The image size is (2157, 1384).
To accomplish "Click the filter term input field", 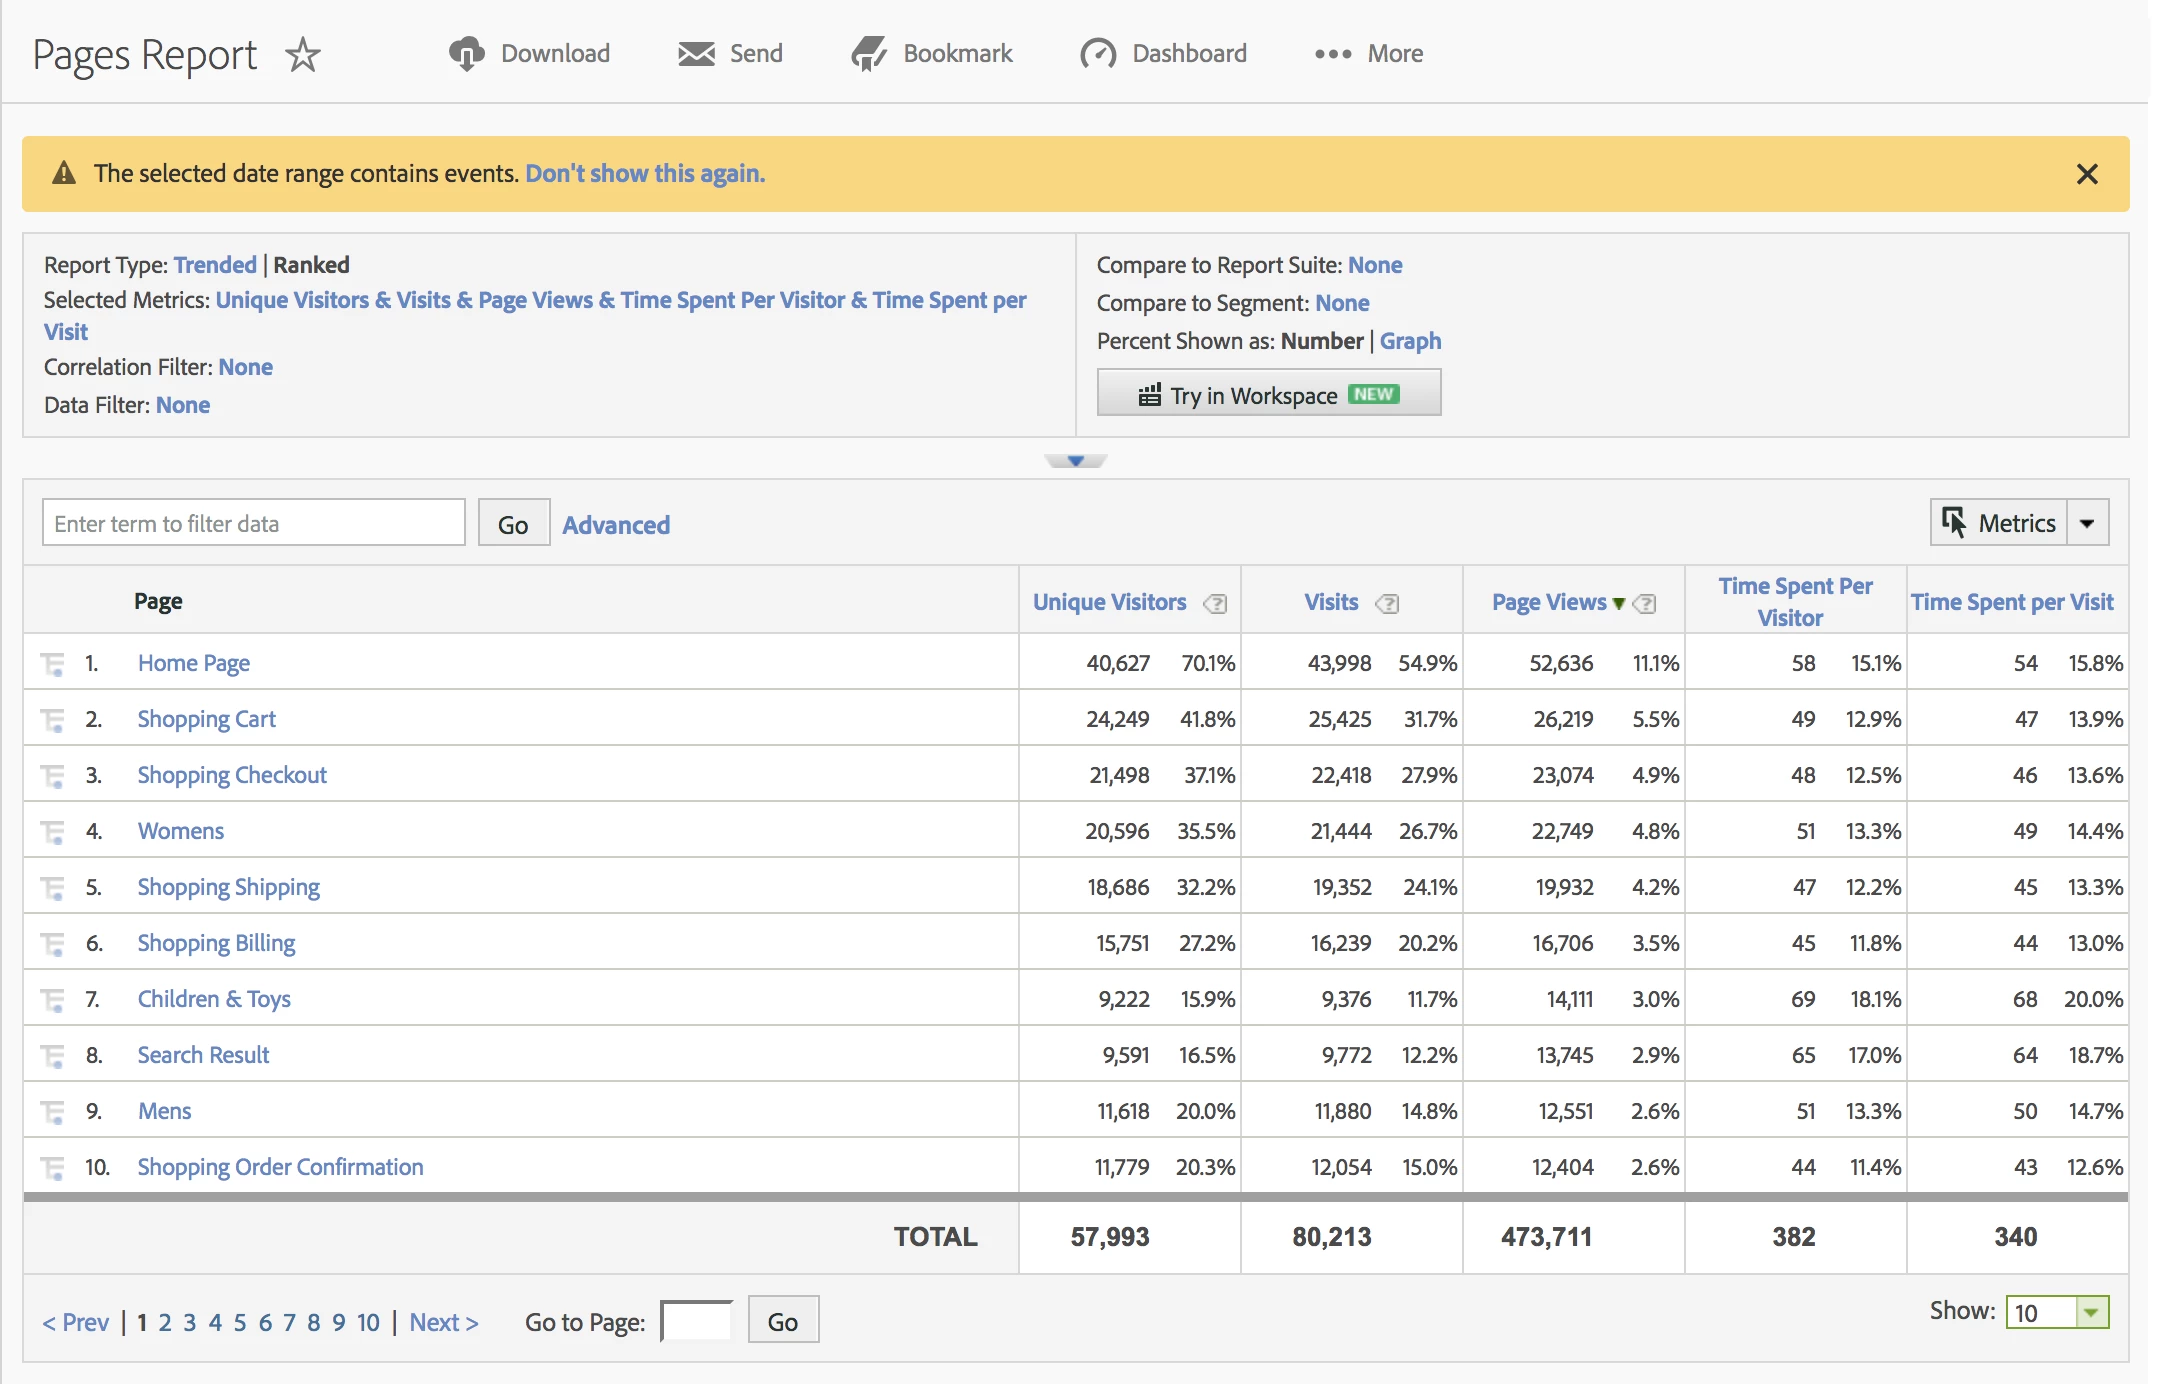I will [253, 523].
